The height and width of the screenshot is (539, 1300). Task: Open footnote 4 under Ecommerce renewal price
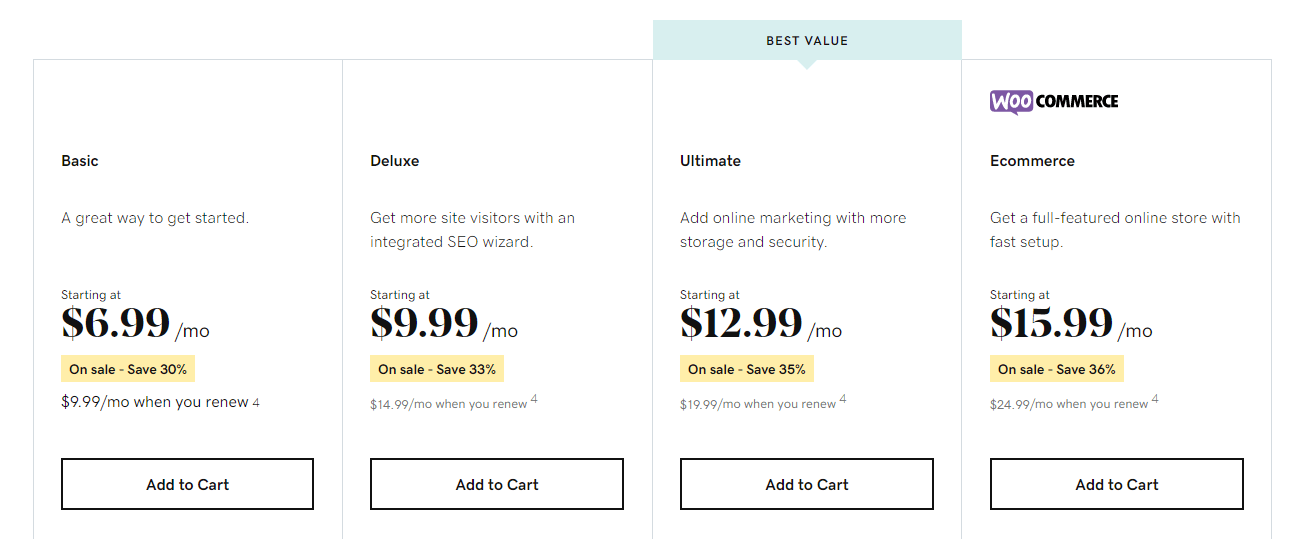point(1155,400)
